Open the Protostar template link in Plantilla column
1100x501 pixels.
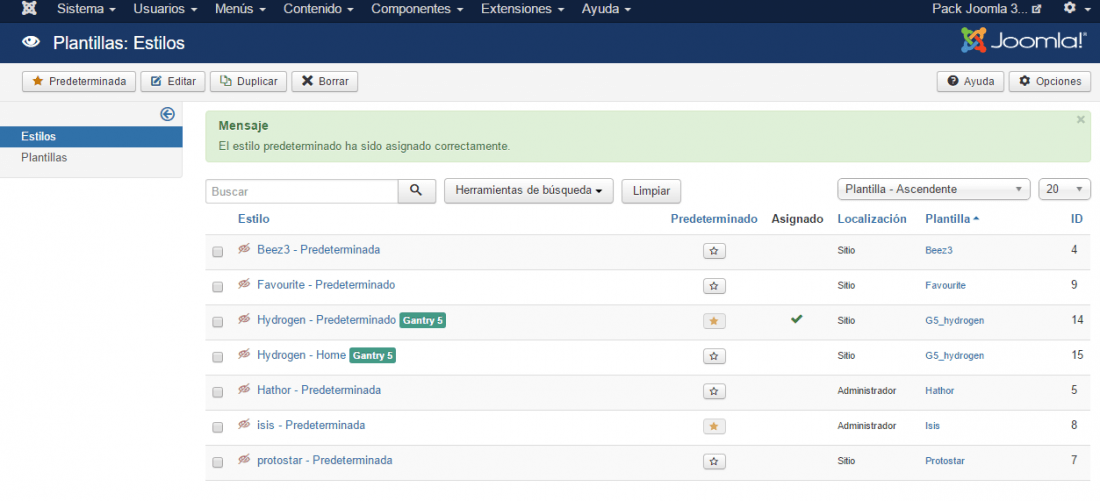pyautogui.click(x=945, y=461)
